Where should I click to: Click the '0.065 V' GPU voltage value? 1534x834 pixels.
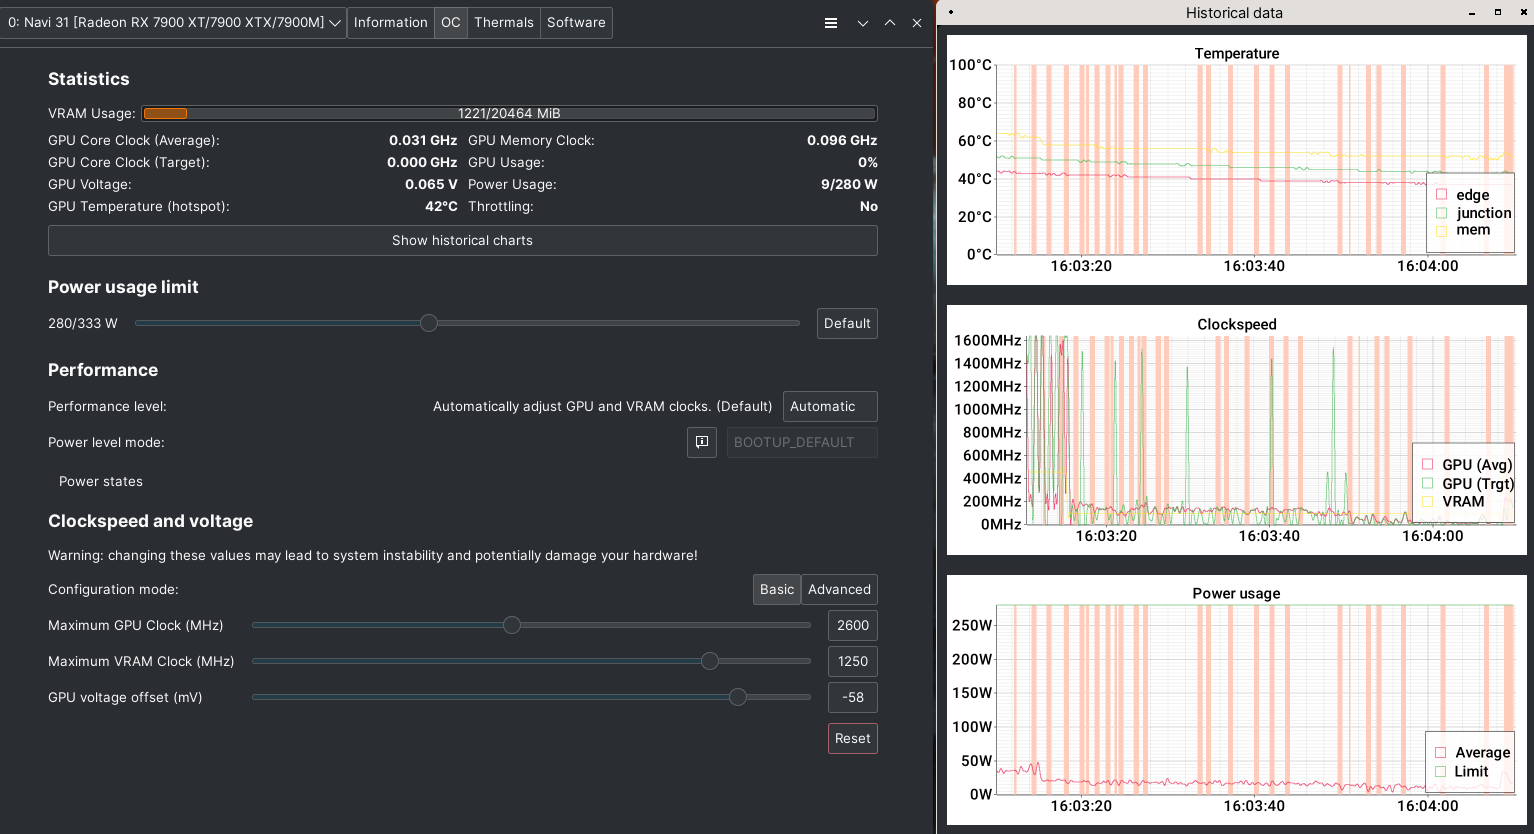click(x=431, y=184)
